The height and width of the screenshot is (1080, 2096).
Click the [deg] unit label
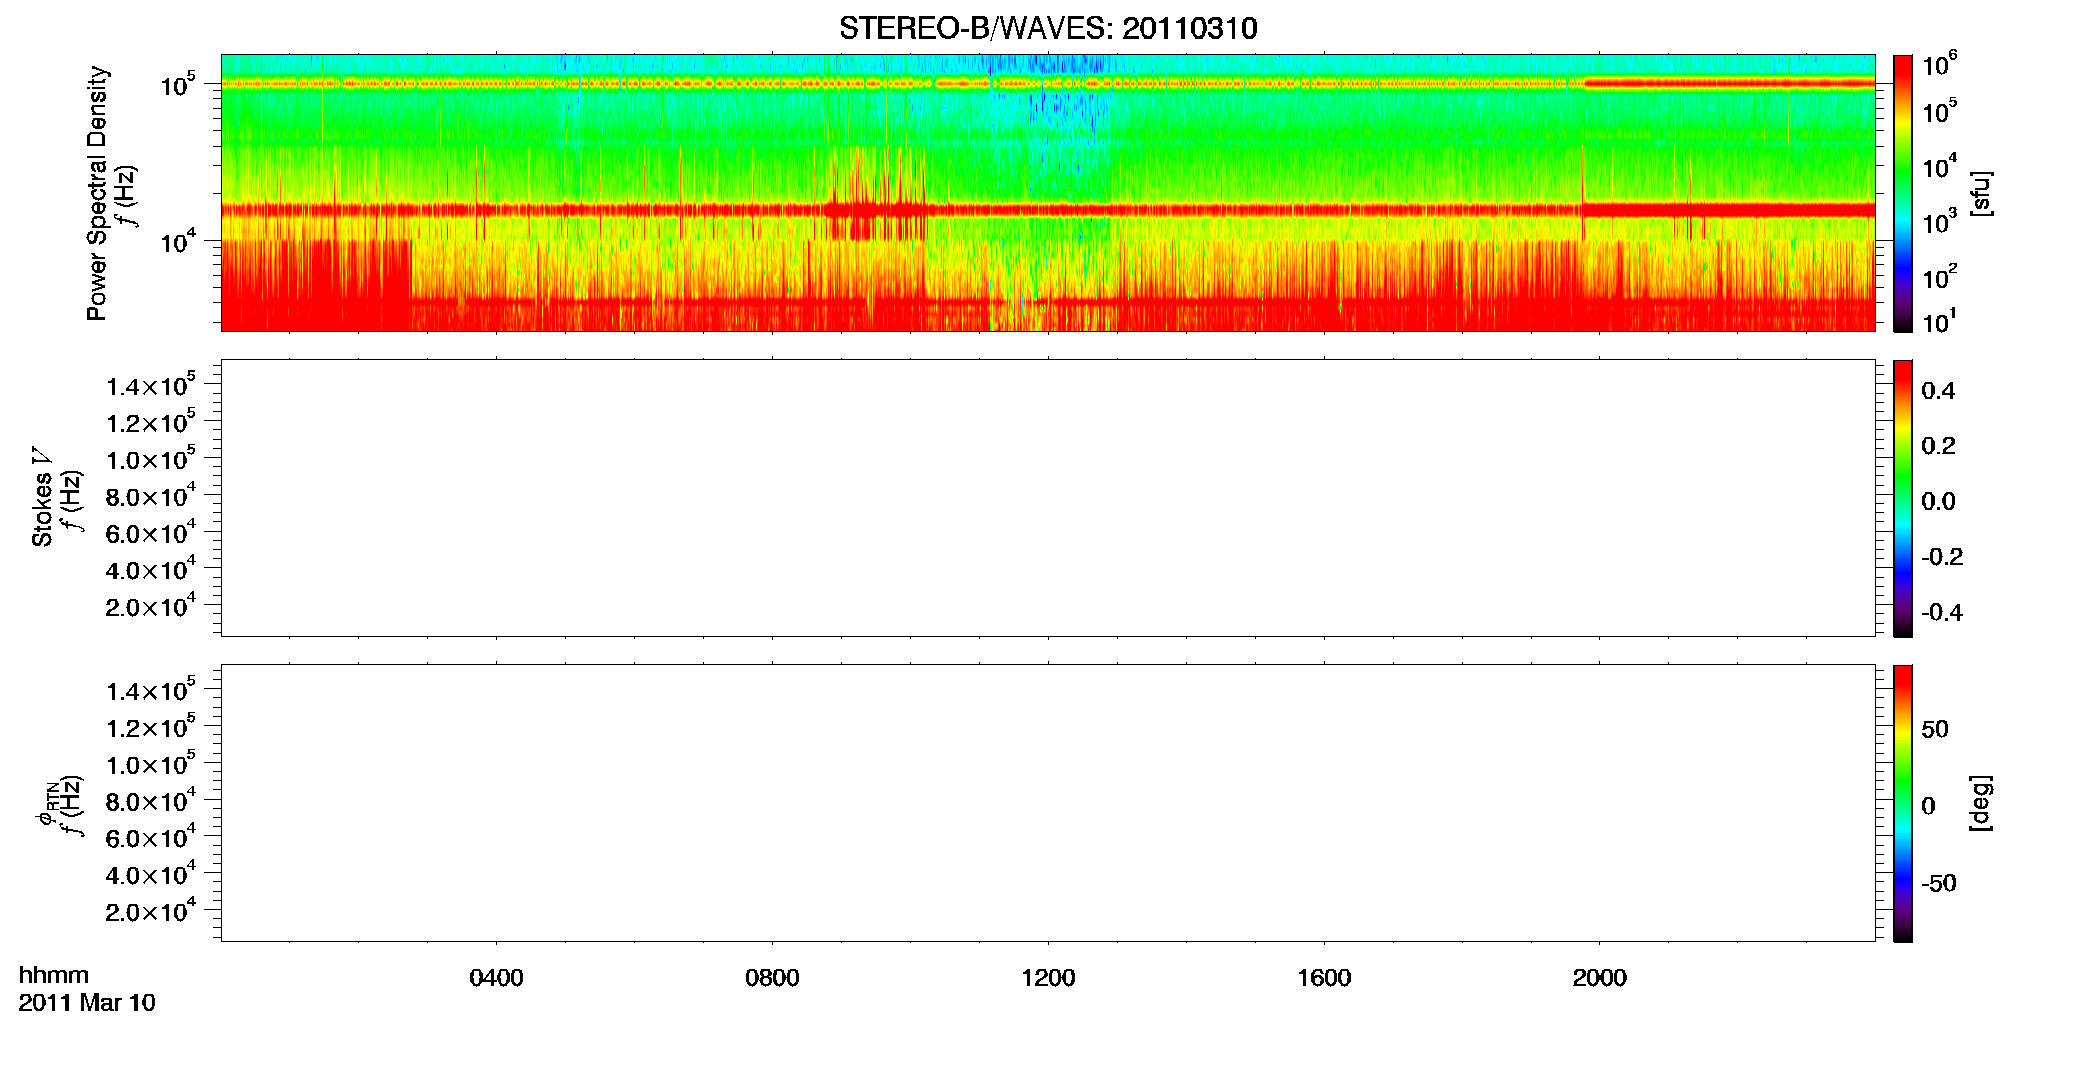click(x=1980, y=803)
